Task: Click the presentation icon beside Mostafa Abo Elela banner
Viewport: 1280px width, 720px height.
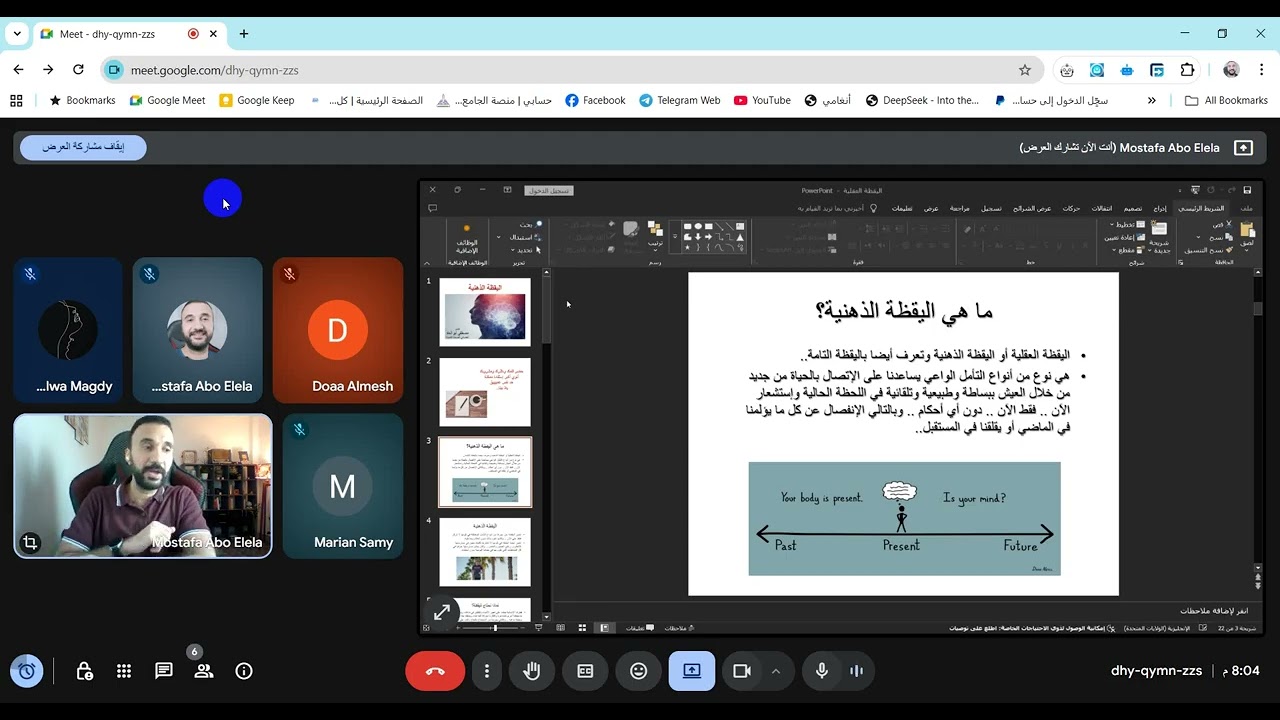Action: click(x=1243, y=147)
